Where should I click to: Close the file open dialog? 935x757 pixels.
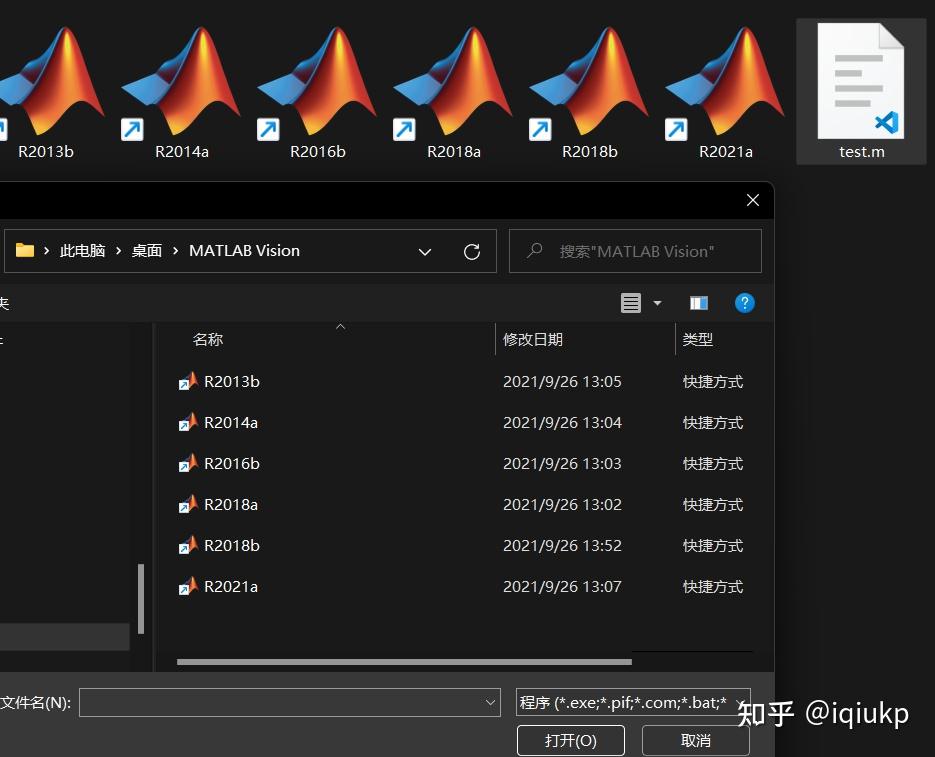[x=753, y=200]
